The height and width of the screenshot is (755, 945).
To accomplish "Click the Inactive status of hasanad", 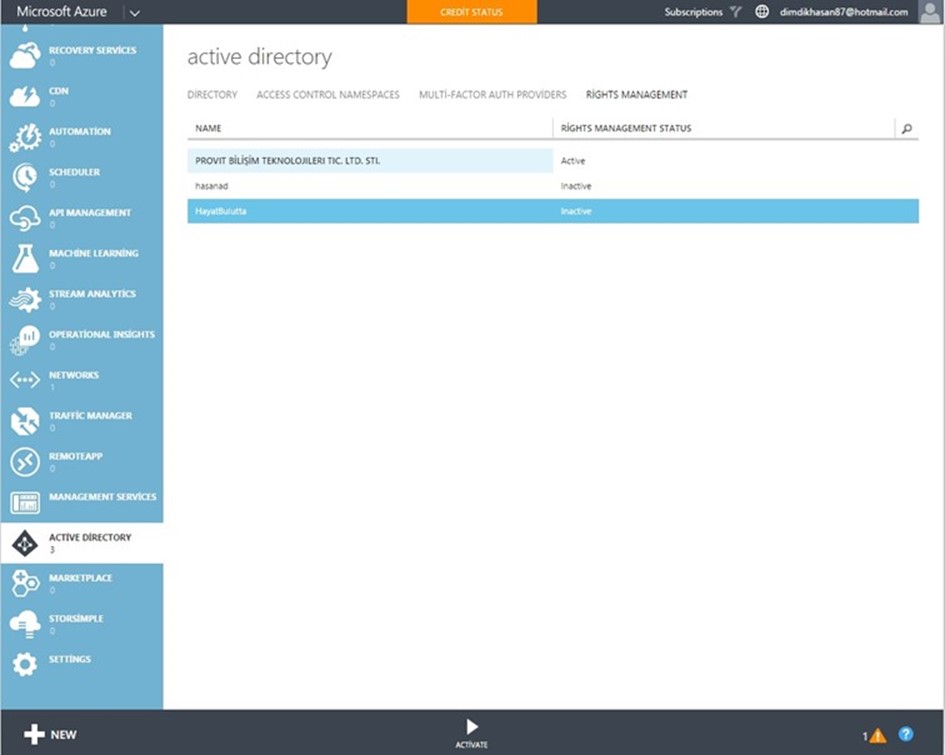I will (576, 186).
